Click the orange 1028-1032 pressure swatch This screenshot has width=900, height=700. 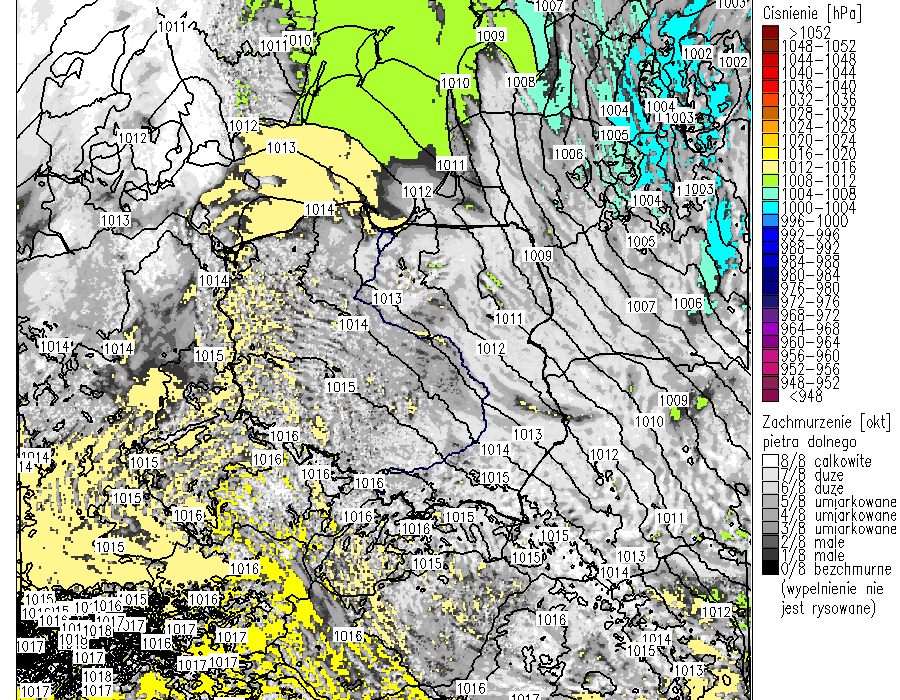click(770, 113)
